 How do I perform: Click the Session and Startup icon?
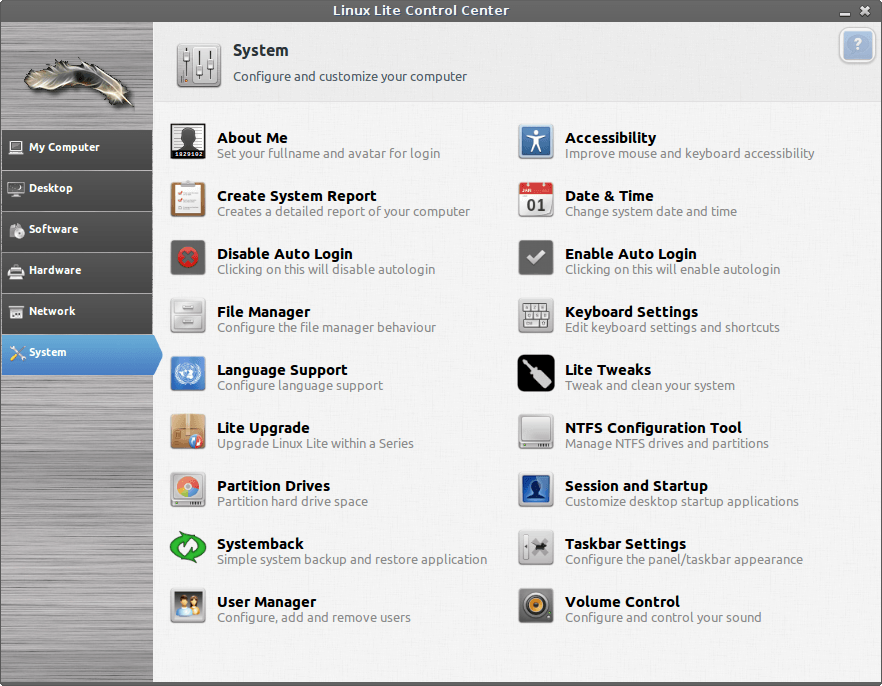[x=536, y=489]
